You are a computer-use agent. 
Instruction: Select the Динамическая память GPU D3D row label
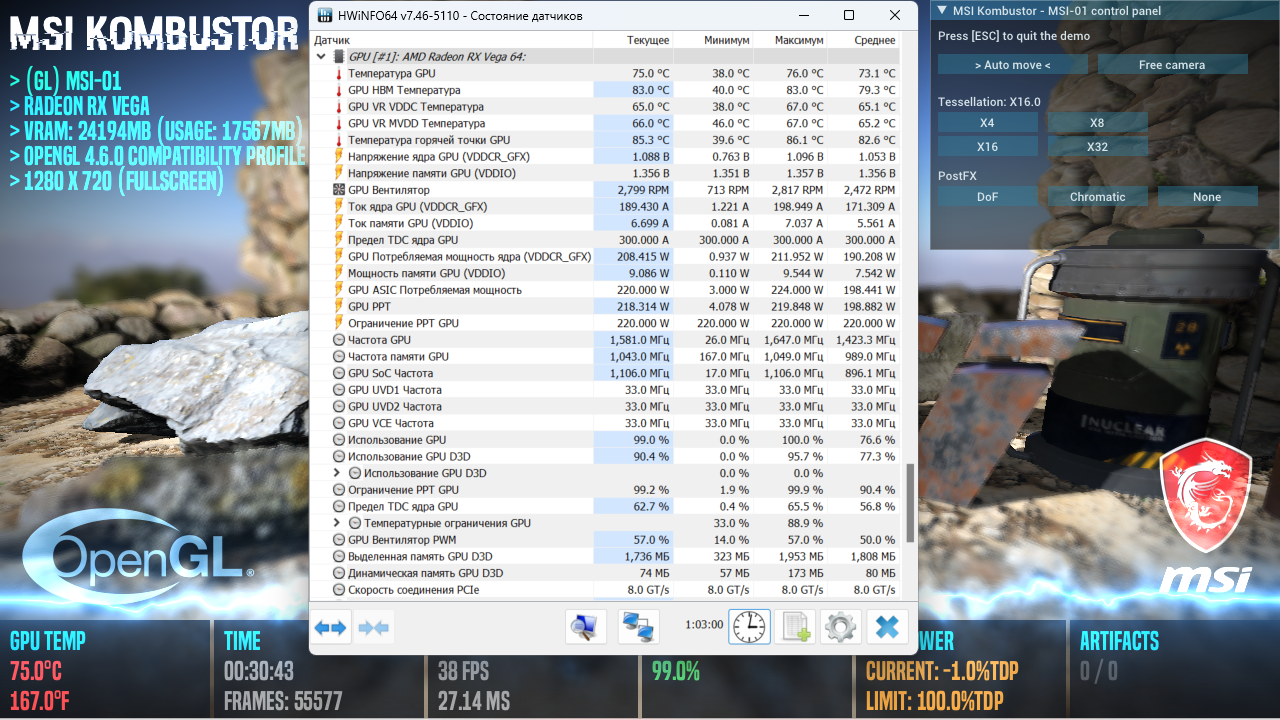pyautogui.click(x=425, y=573)
